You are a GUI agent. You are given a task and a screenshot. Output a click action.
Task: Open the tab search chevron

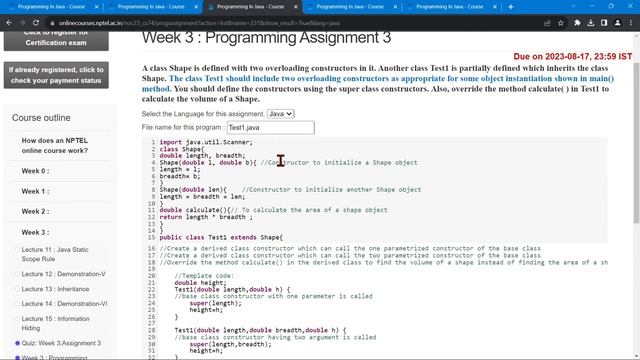tap(573, 7)
